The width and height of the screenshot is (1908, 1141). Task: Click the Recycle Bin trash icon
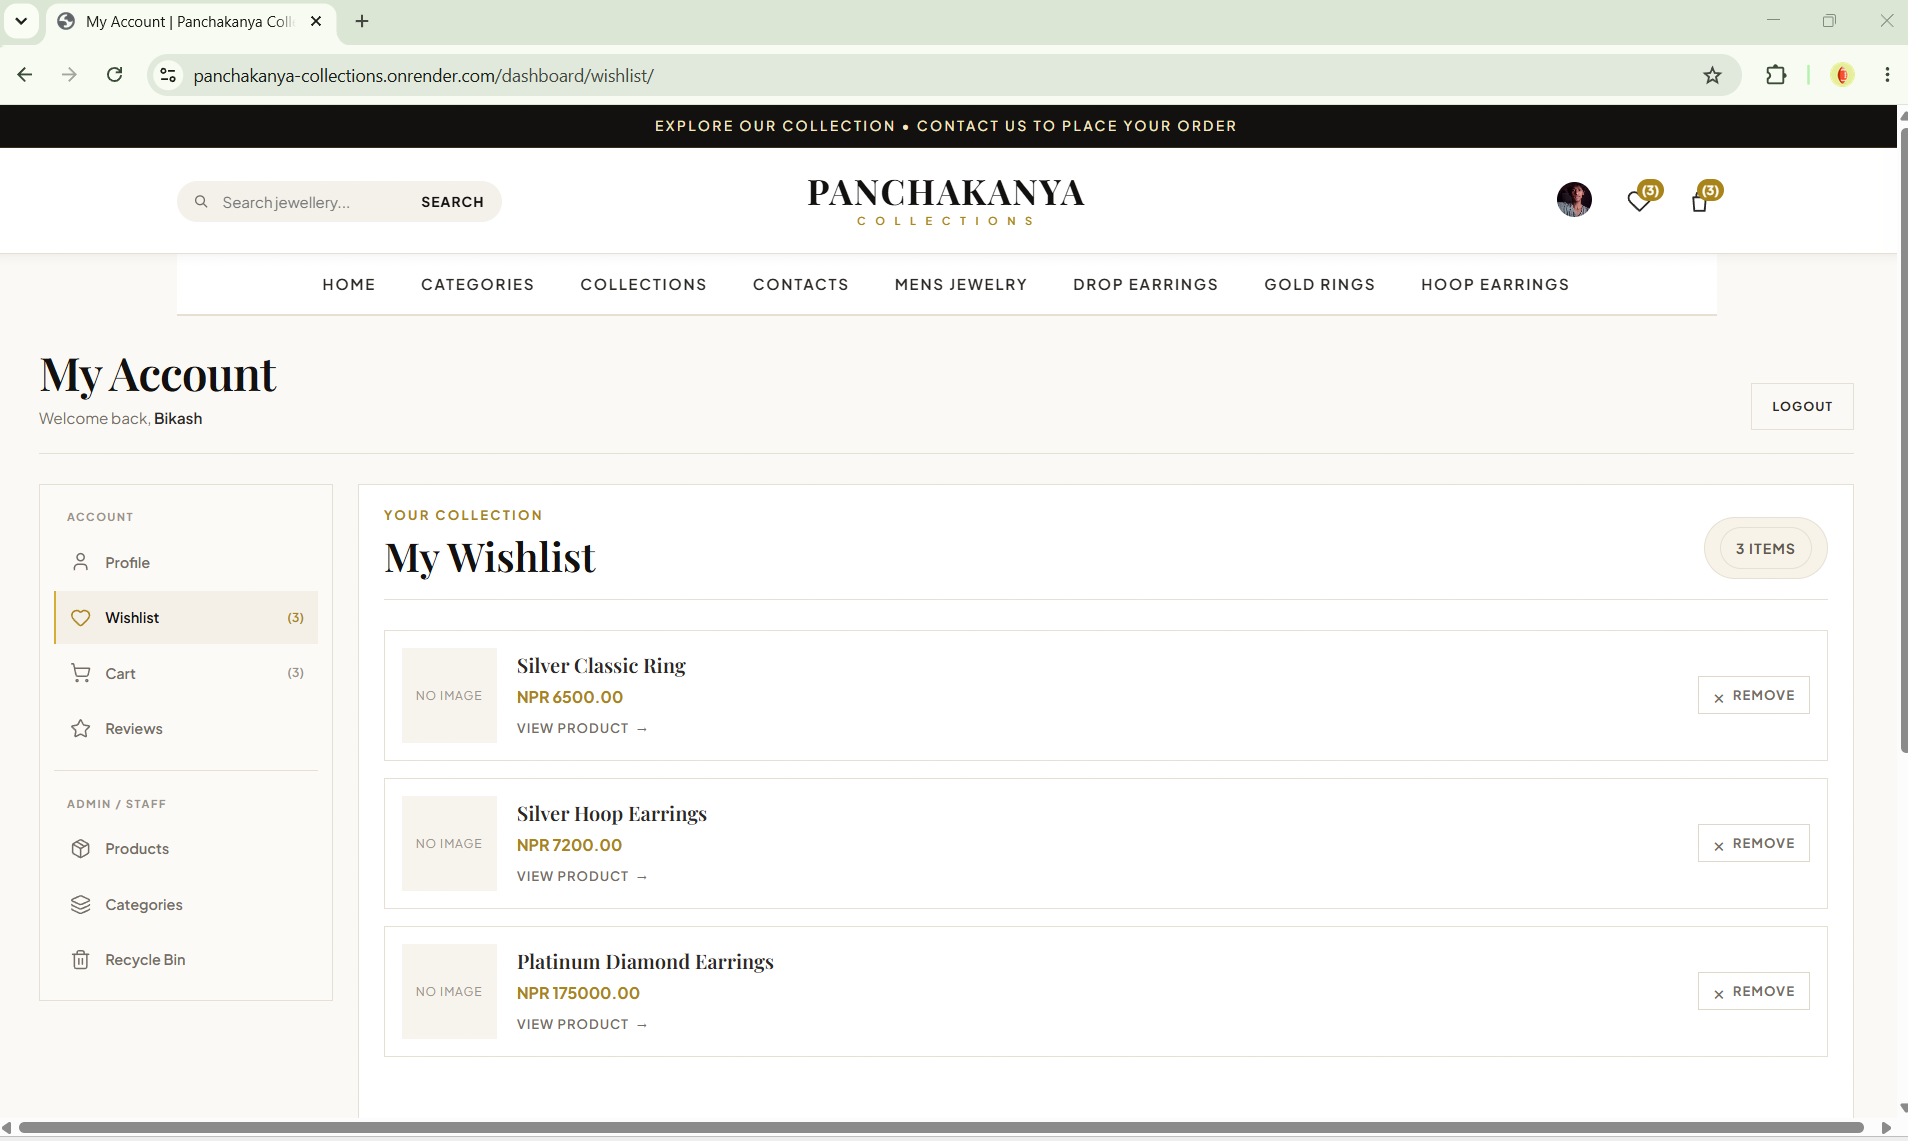tap(81, 960)
